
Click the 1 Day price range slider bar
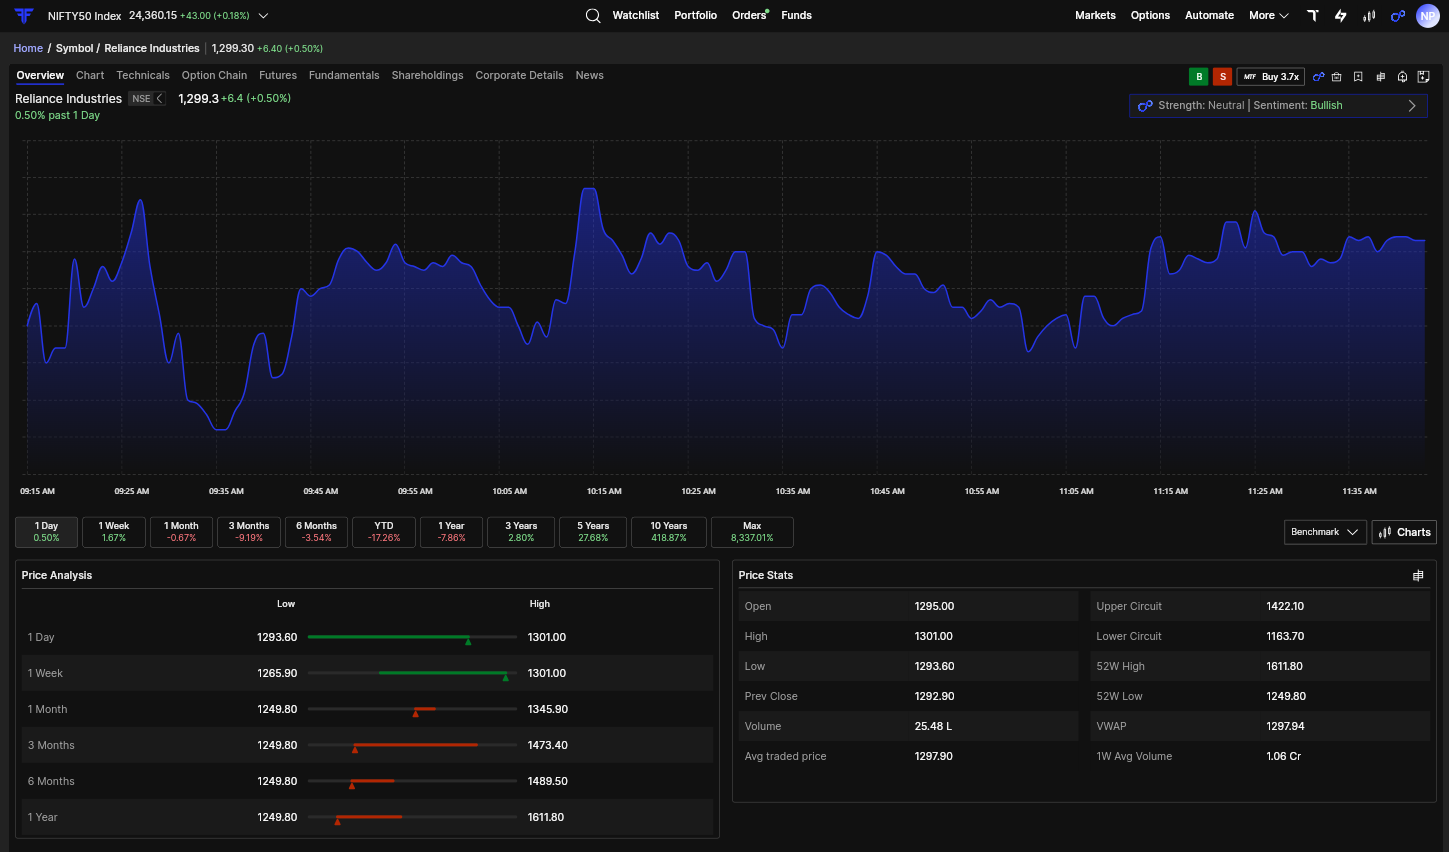point(412,637)
